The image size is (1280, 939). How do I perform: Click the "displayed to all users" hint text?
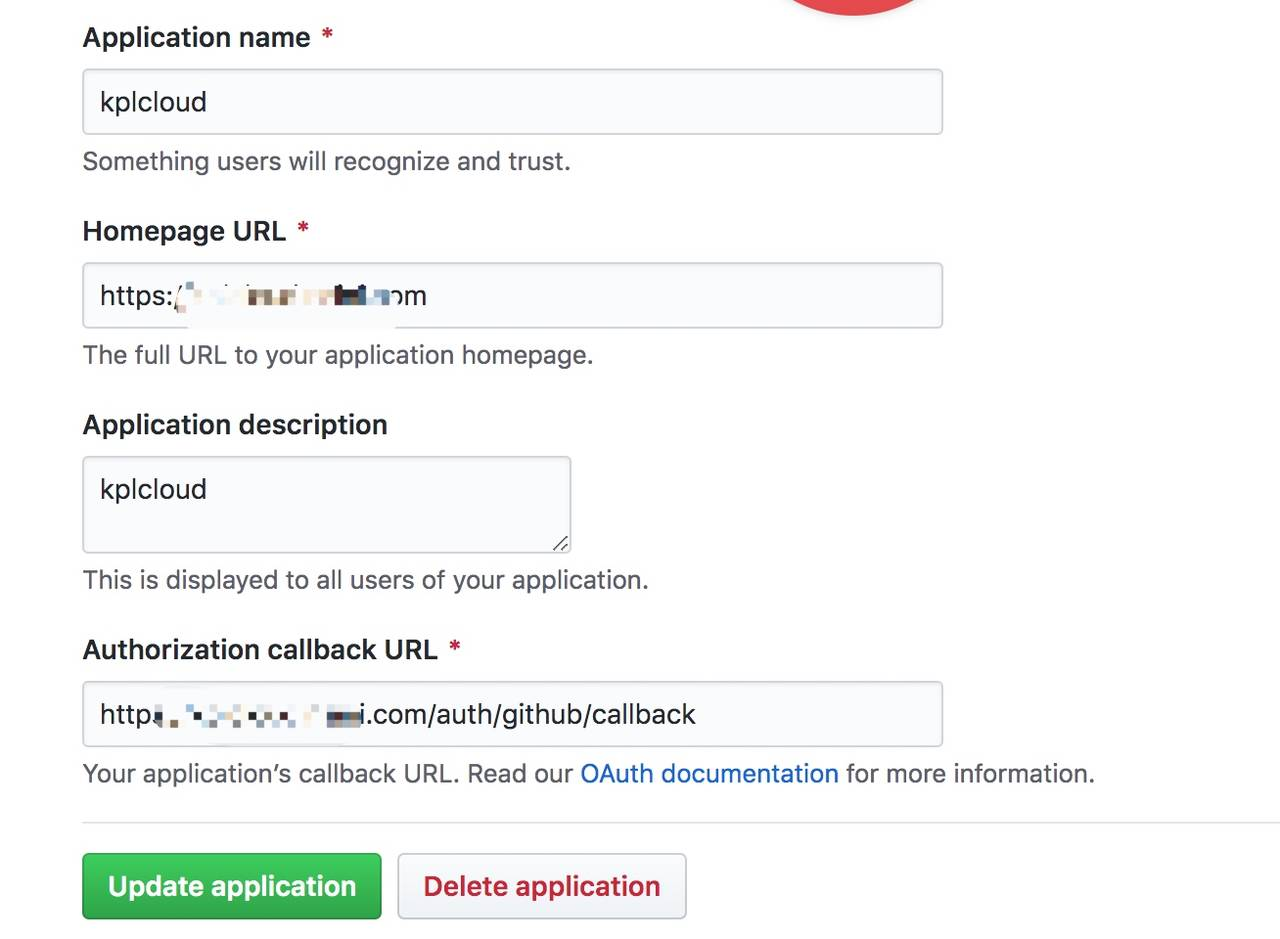pos(365,580)
